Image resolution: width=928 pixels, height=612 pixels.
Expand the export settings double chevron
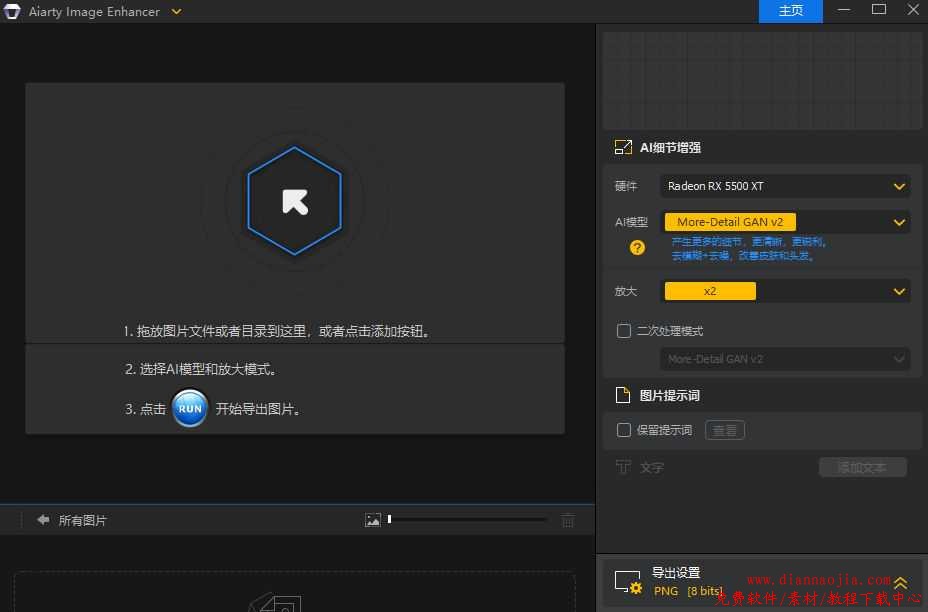coord(900,582)
